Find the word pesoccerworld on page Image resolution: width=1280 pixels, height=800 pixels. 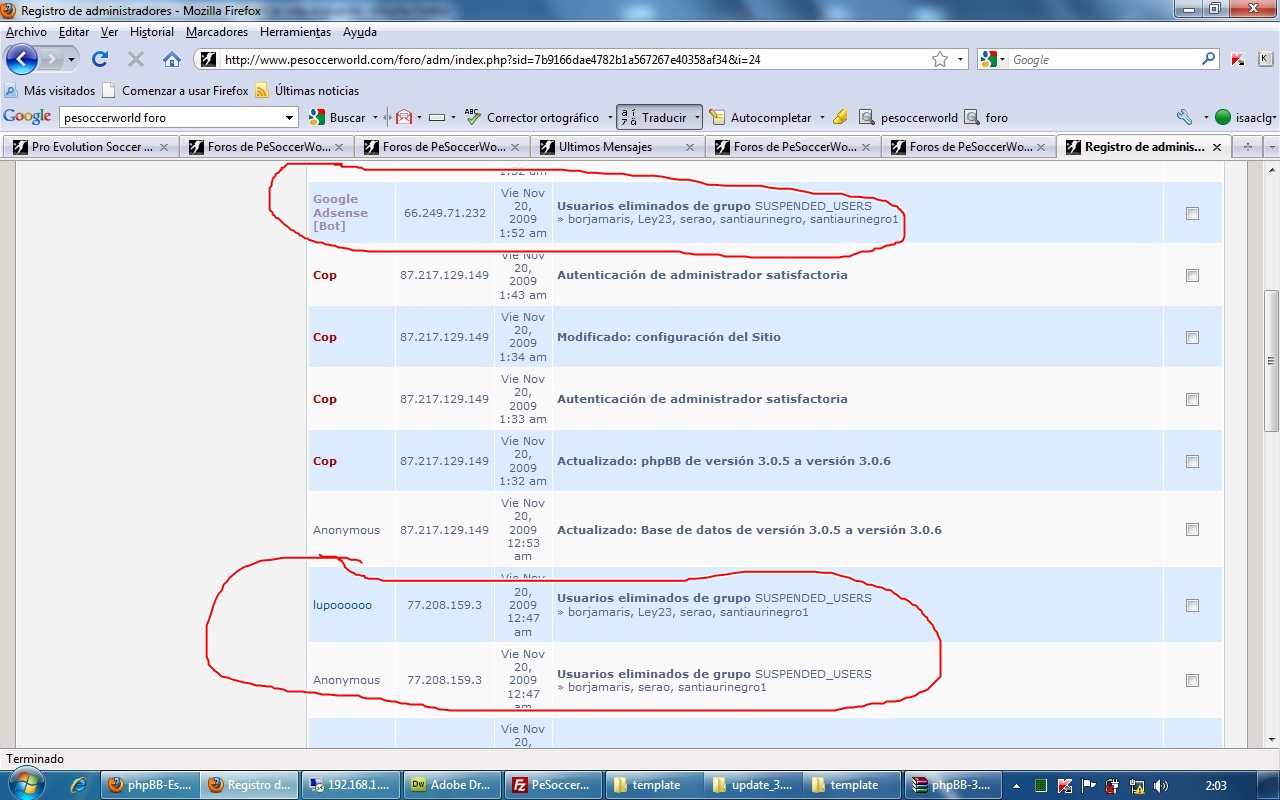tap(908, 117)
